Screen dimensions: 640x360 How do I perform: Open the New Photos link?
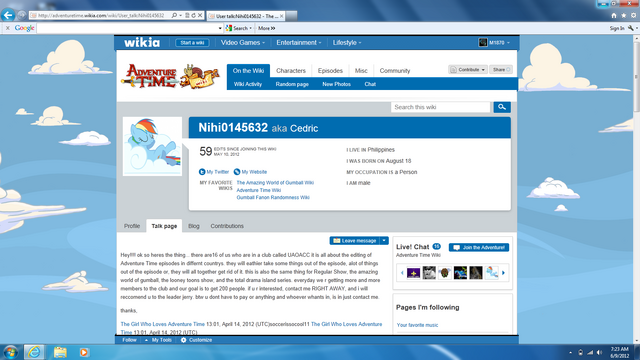click(336, 84)
